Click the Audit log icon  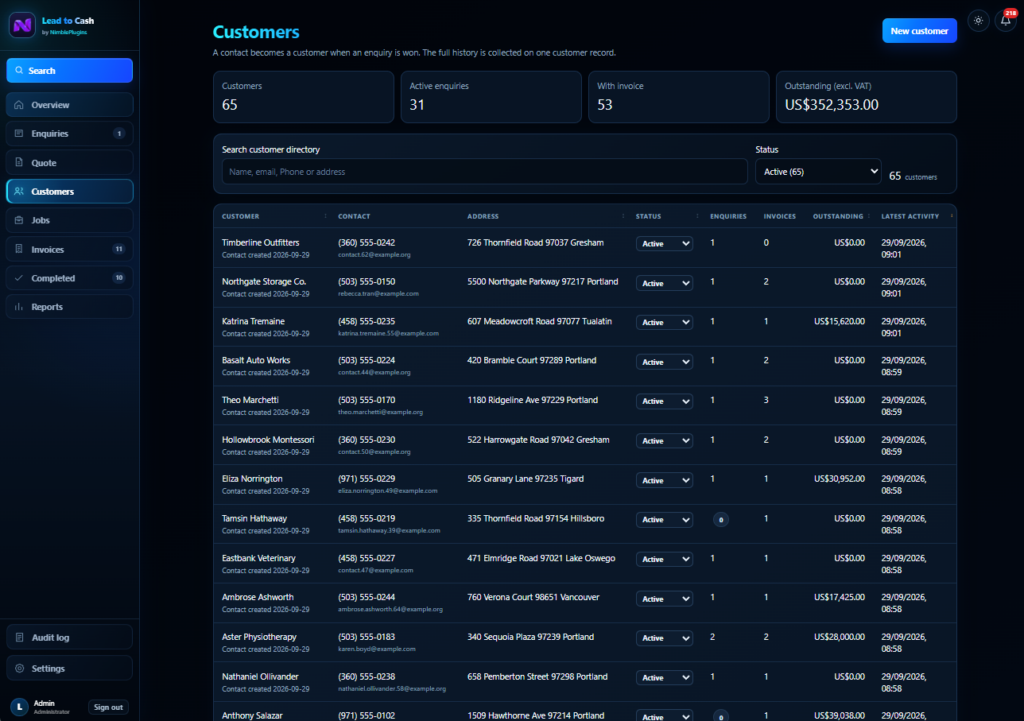(x=19, y=637)
